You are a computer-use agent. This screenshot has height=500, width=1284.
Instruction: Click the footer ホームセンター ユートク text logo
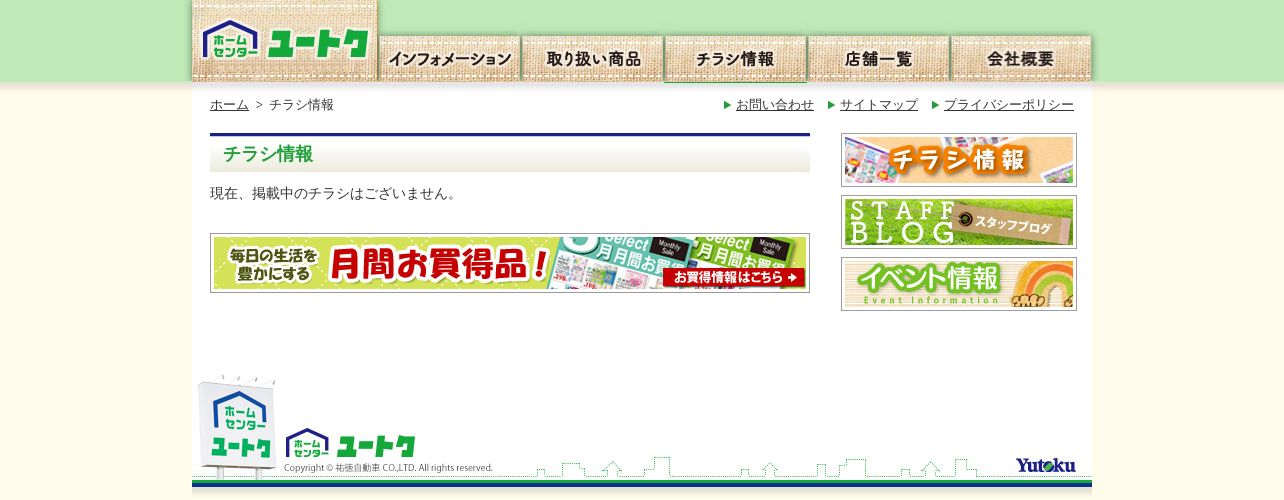350,444
